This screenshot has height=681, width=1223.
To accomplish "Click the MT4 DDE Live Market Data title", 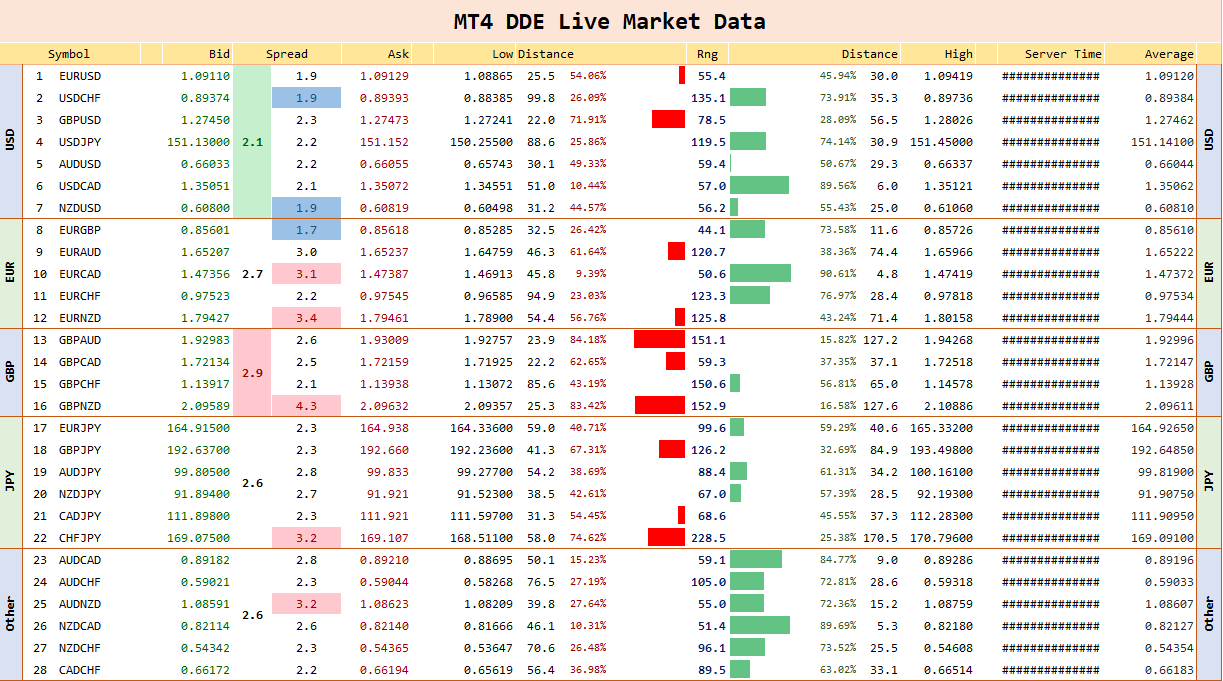I will point(610,21).
